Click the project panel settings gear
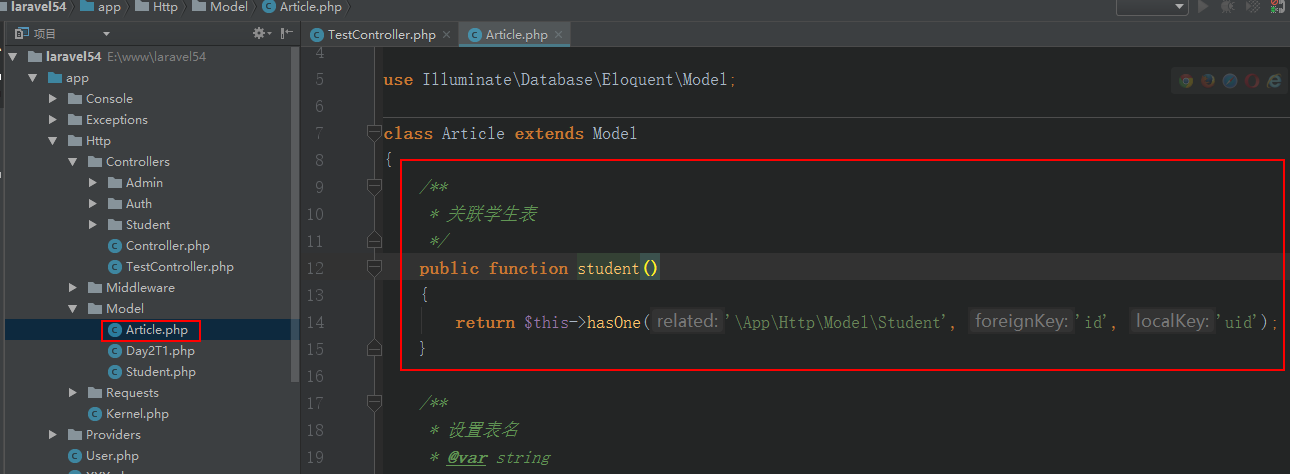This screenshot has height=474, width=1290. 260,33
